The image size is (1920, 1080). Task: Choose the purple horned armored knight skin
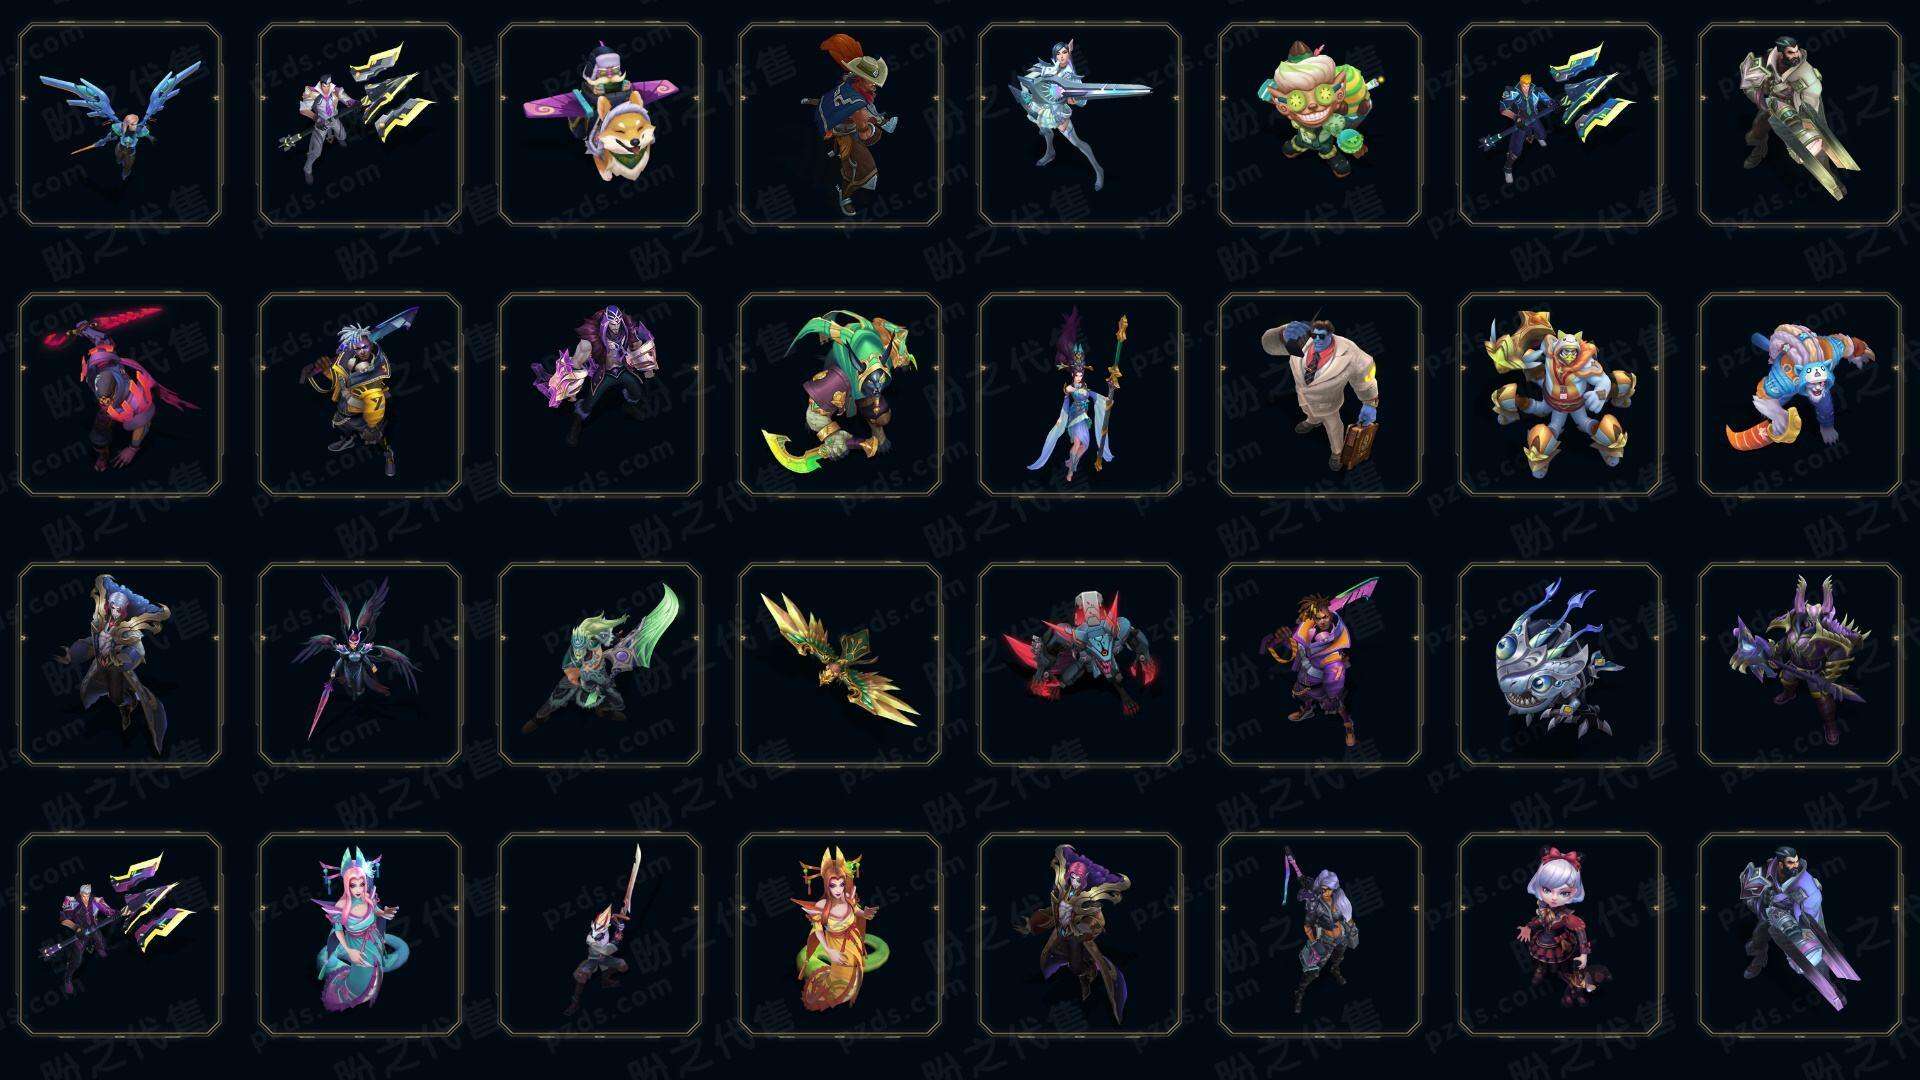click(x=1800, y=664)
